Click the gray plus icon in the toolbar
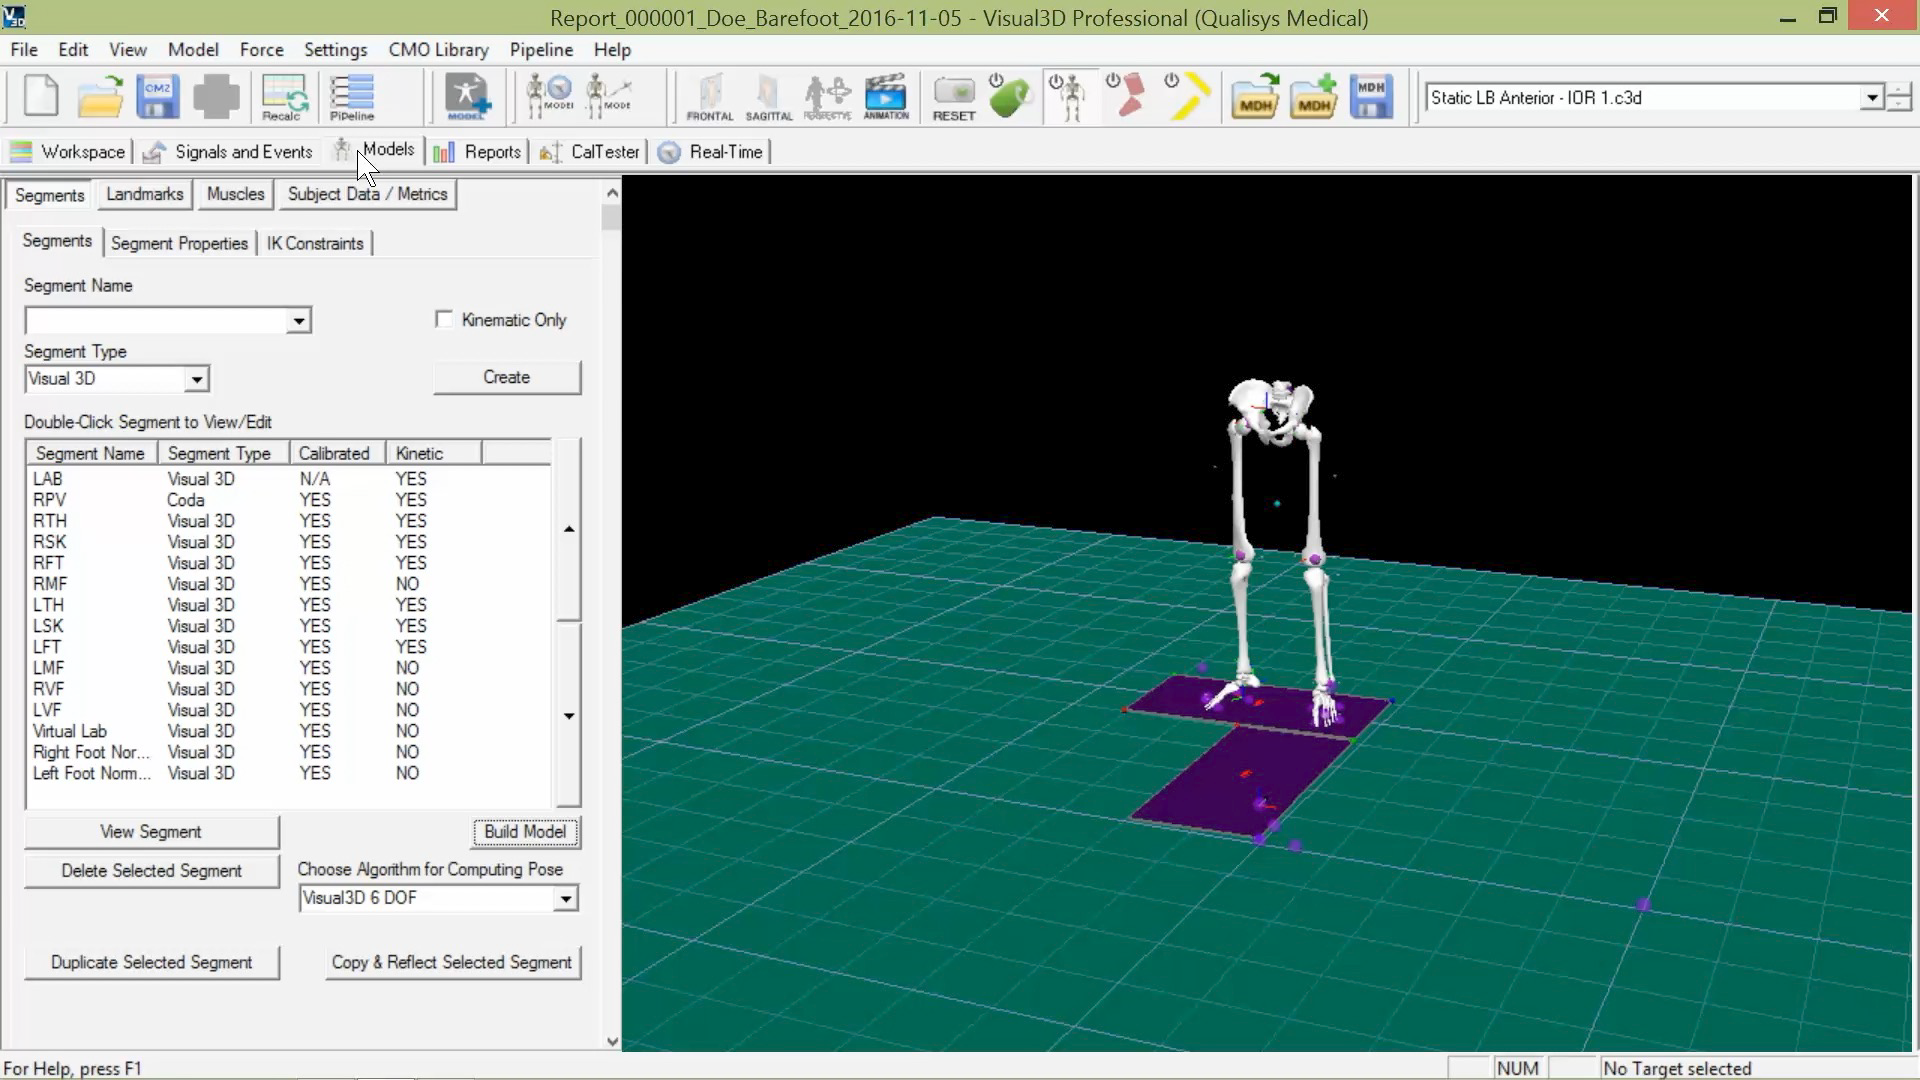 [216, 97]
